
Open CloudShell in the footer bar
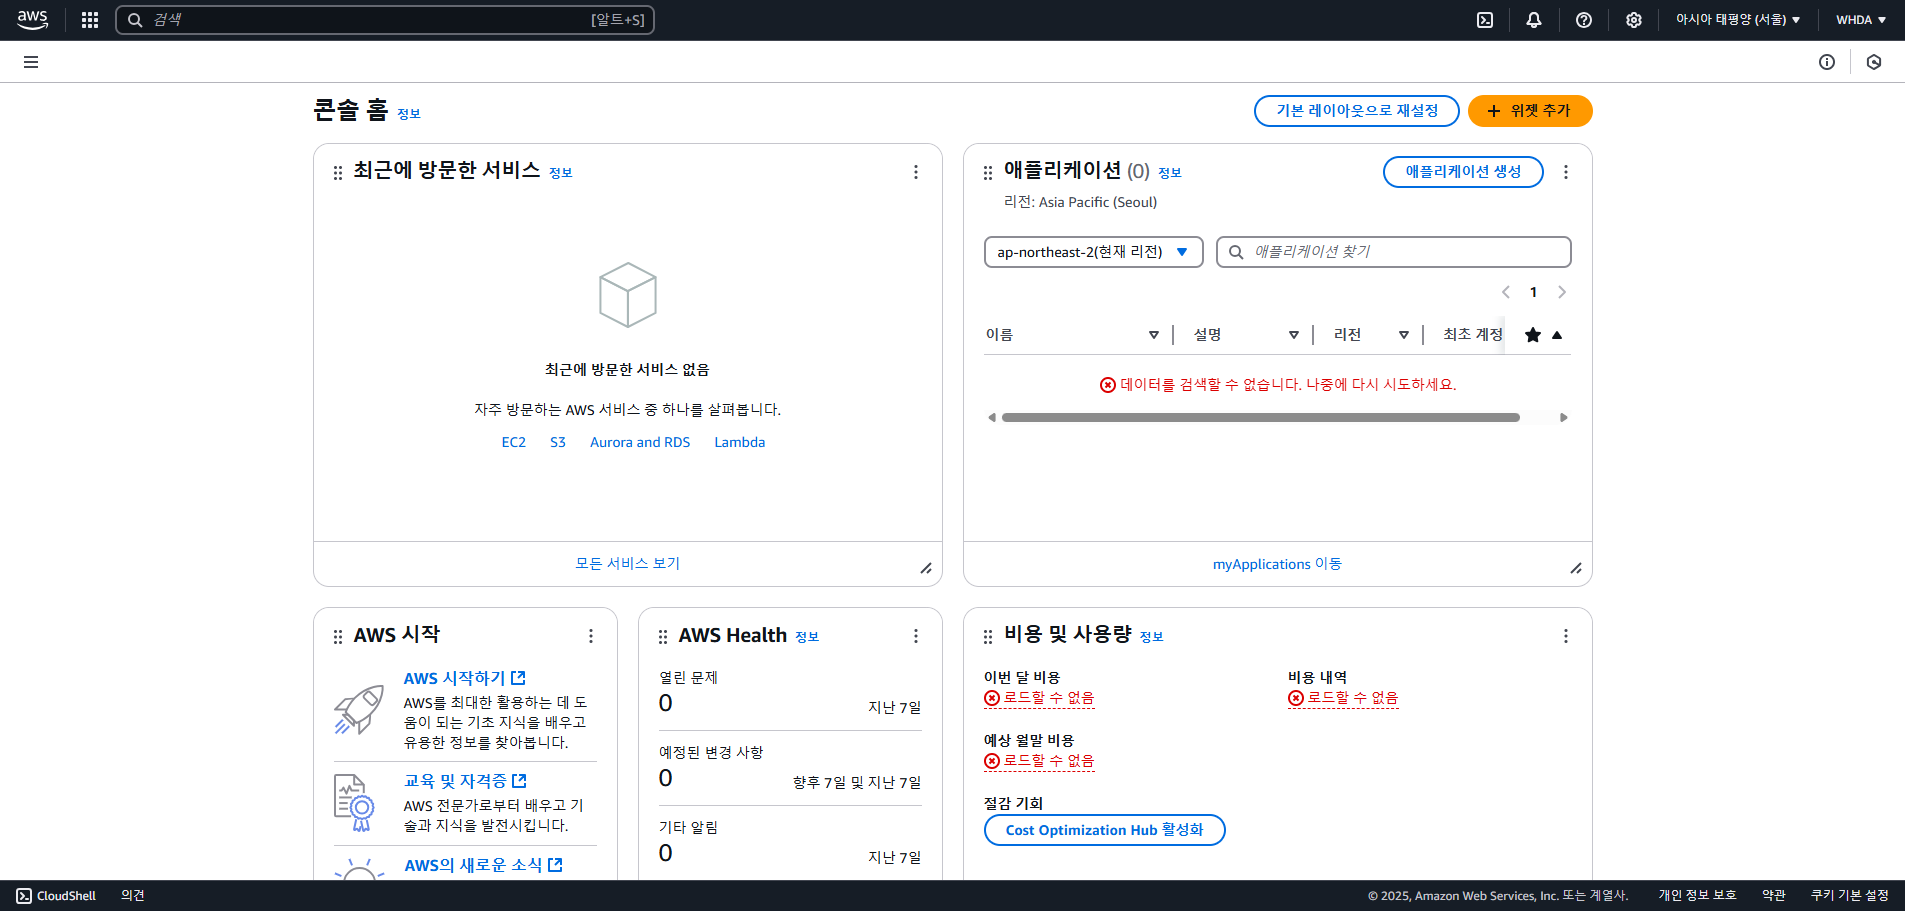(x=56, y=896)
